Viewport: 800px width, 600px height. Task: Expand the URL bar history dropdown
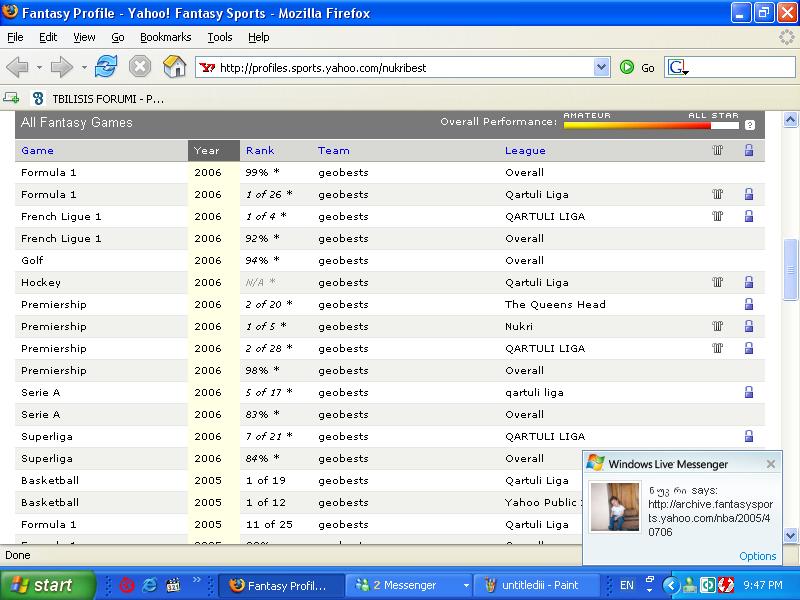(602, 67)
